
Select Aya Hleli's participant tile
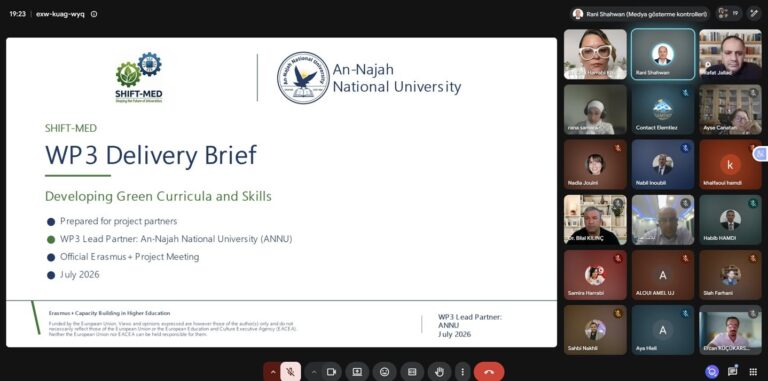(x=663, y=330)
